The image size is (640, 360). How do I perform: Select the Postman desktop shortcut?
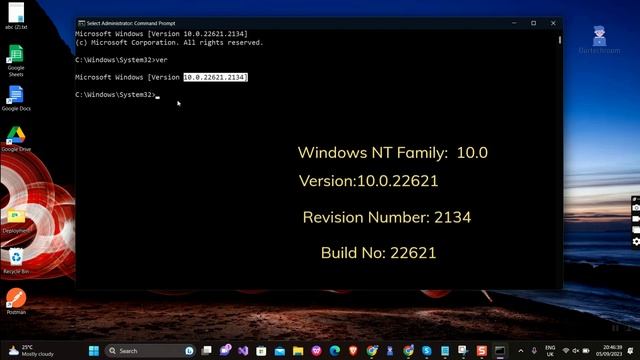16,301
